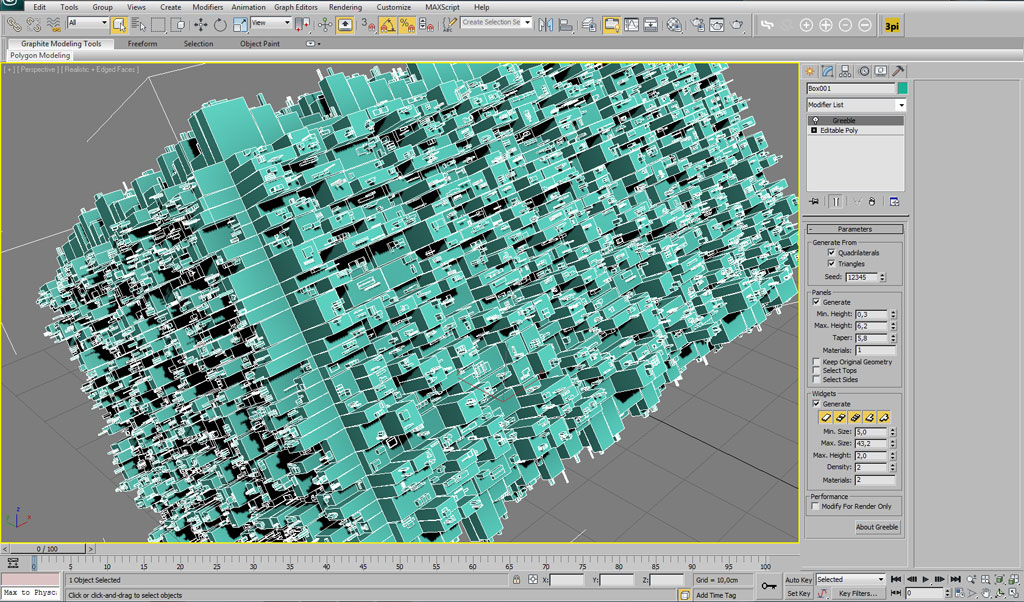Click the Set Key button
The image size is (1024, 602).
click(798, 594)
